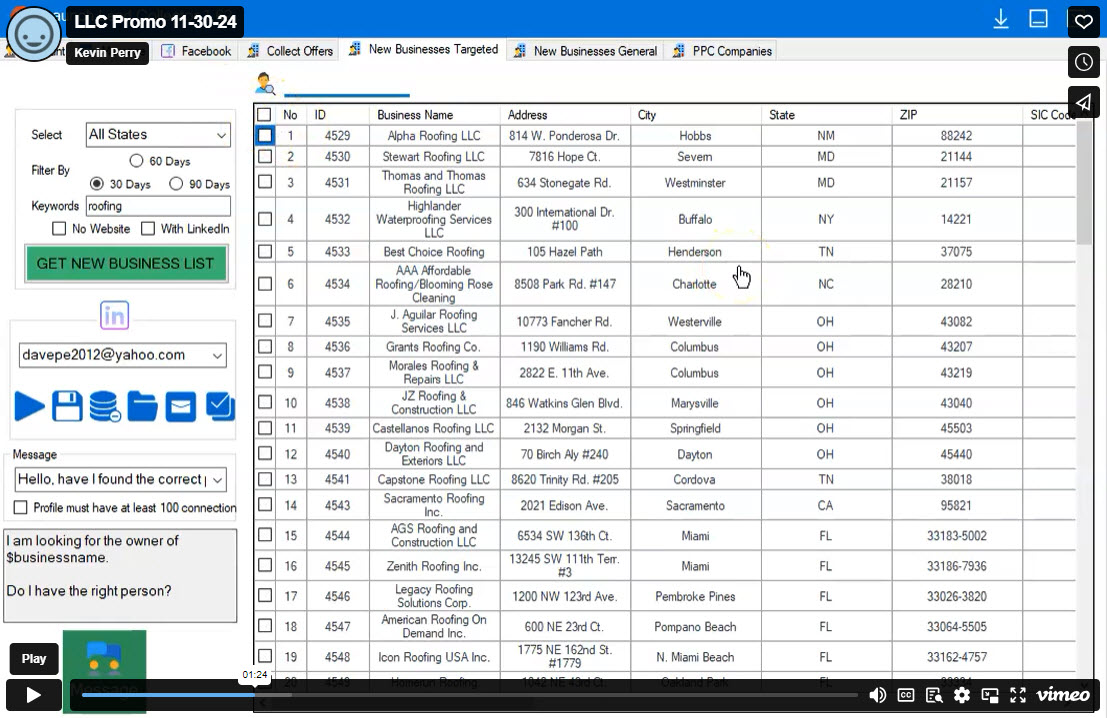Viewport: 1107px width, 718px height.
Task: Click the database remove icon
Action: point(105,406)
